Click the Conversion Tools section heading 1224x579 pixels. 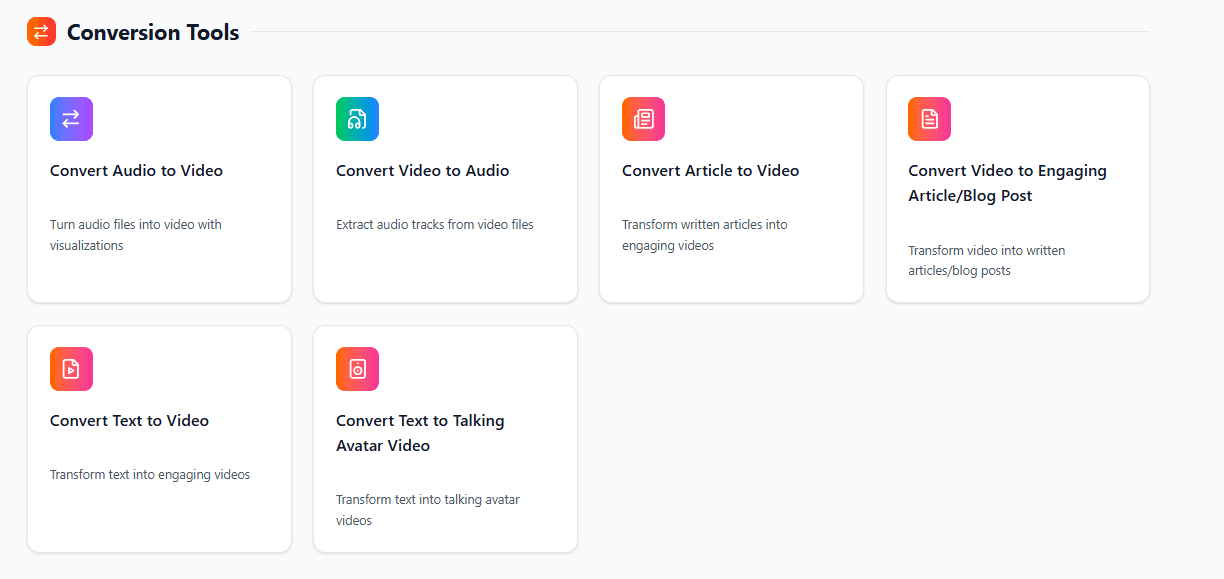[x=153, y=32]
